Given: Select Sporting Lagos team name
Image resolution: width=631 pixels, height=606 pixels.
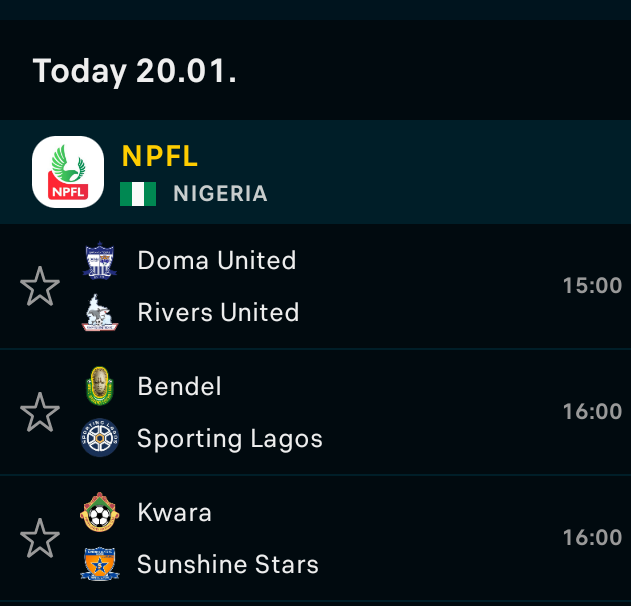Looking at the screenshot, I should (x=230, y=439).
